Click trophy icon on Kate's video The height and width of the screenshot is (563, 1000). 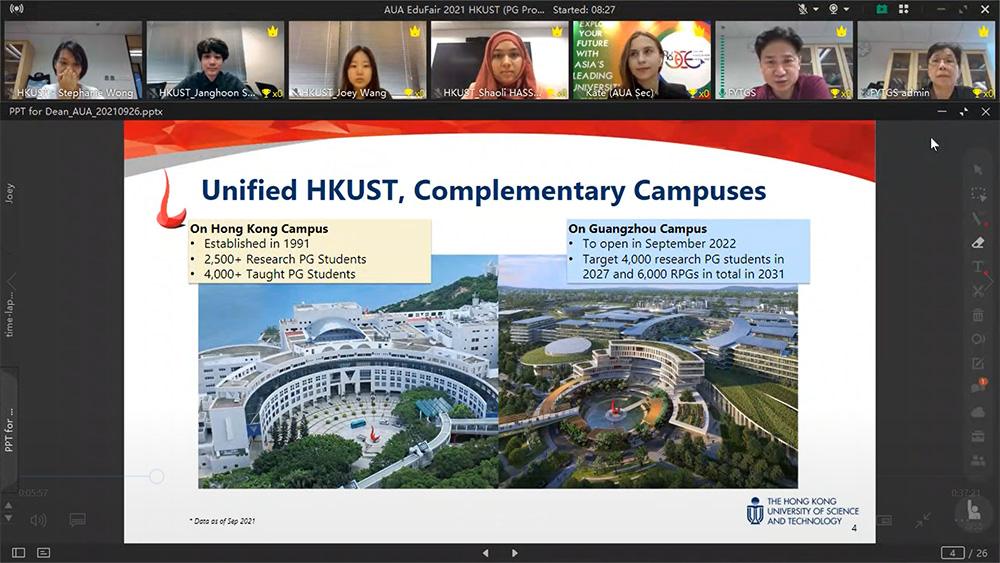(x=692, y=93)
